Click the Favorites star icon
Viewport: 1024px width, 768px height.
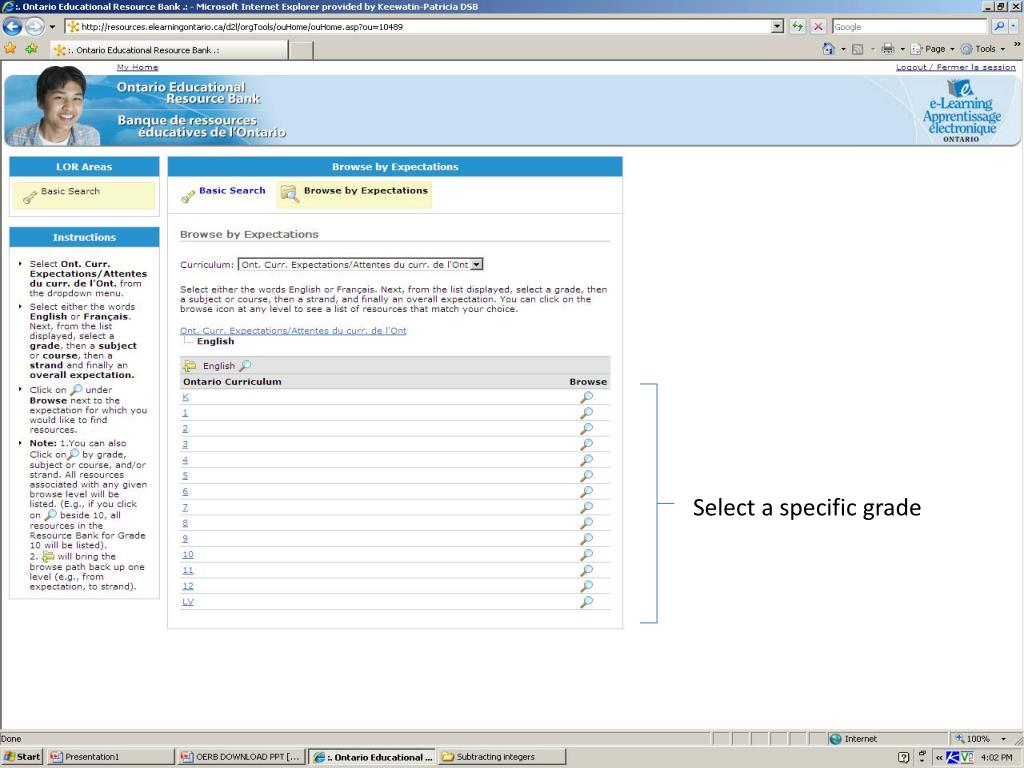[10, 49]
